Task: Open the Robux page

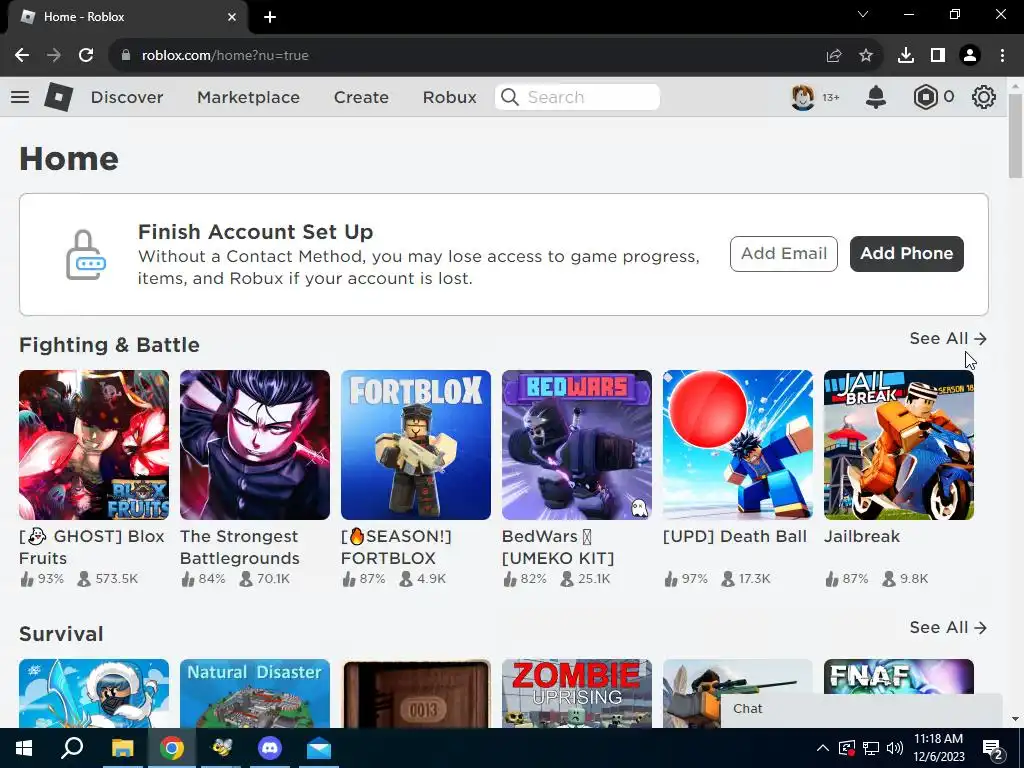Action: click(x=449, y=97)
